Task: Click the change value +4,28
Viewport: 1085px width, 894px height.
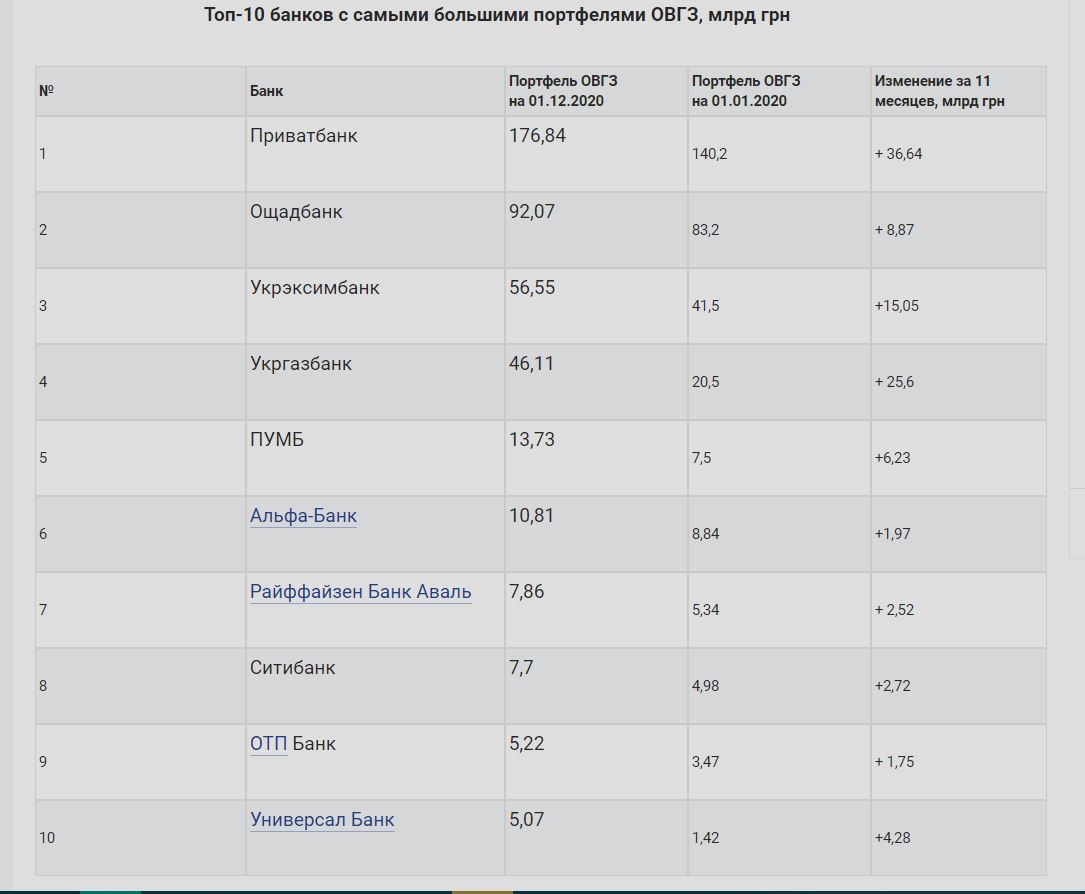Action: 893,838
